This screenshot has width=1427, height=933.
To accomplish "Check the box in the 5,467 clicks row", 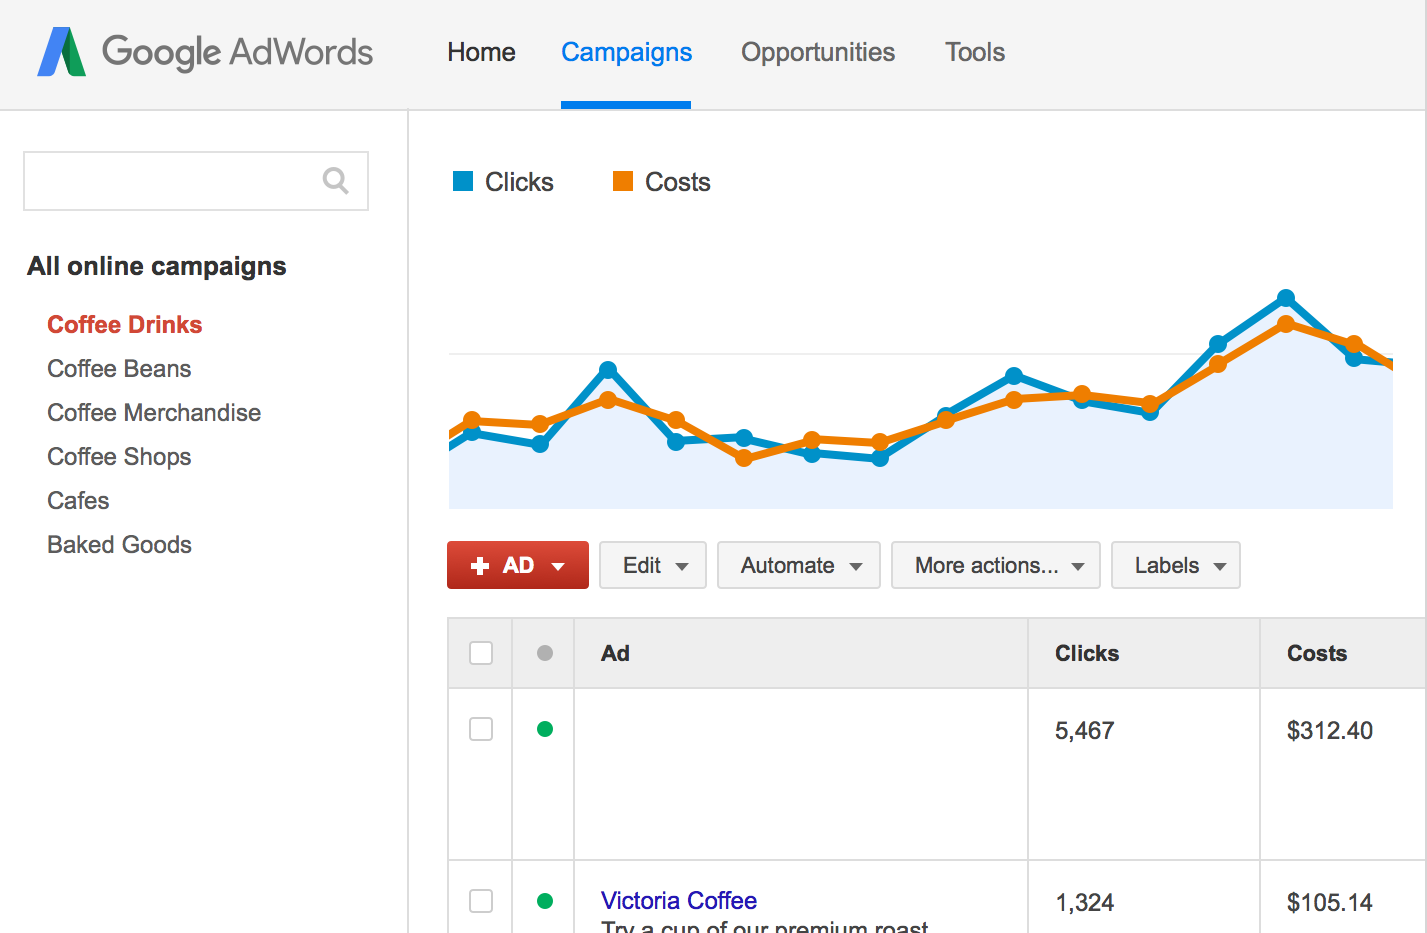I will [x=481, y=729].
